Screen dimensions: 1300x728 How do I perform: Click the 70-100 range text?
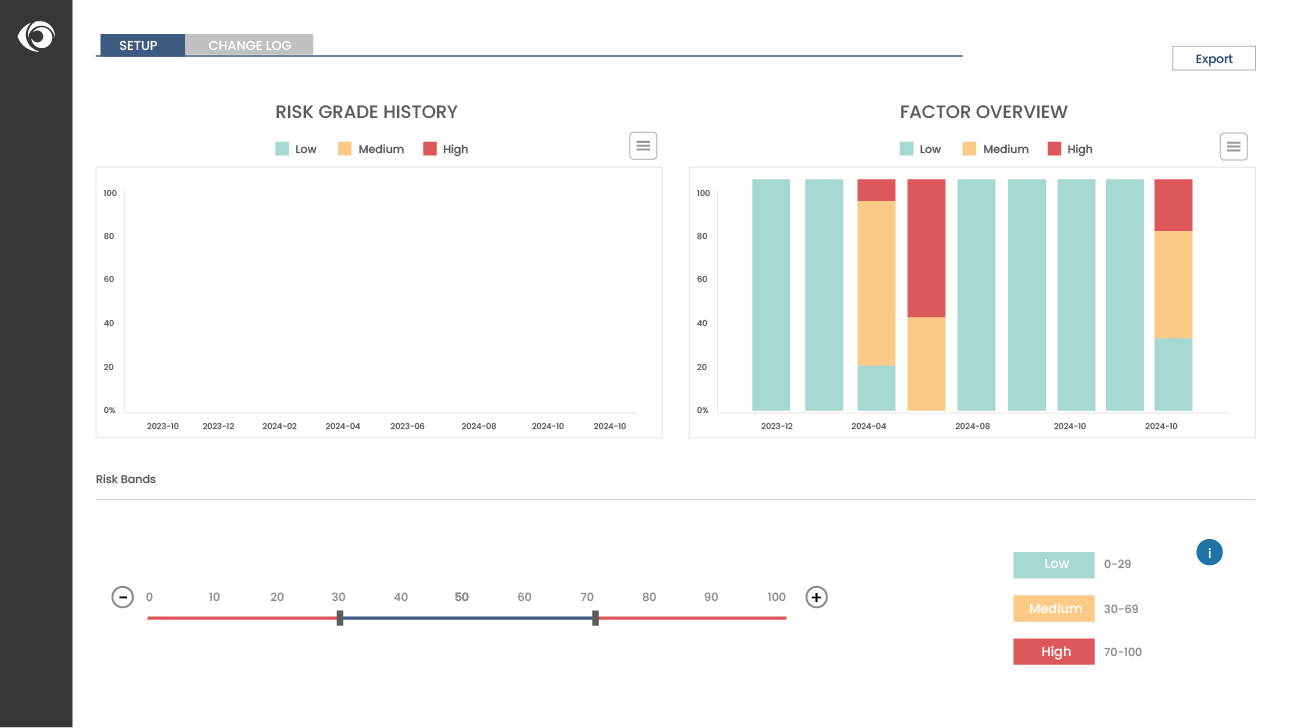click(x=1122, y=652)
